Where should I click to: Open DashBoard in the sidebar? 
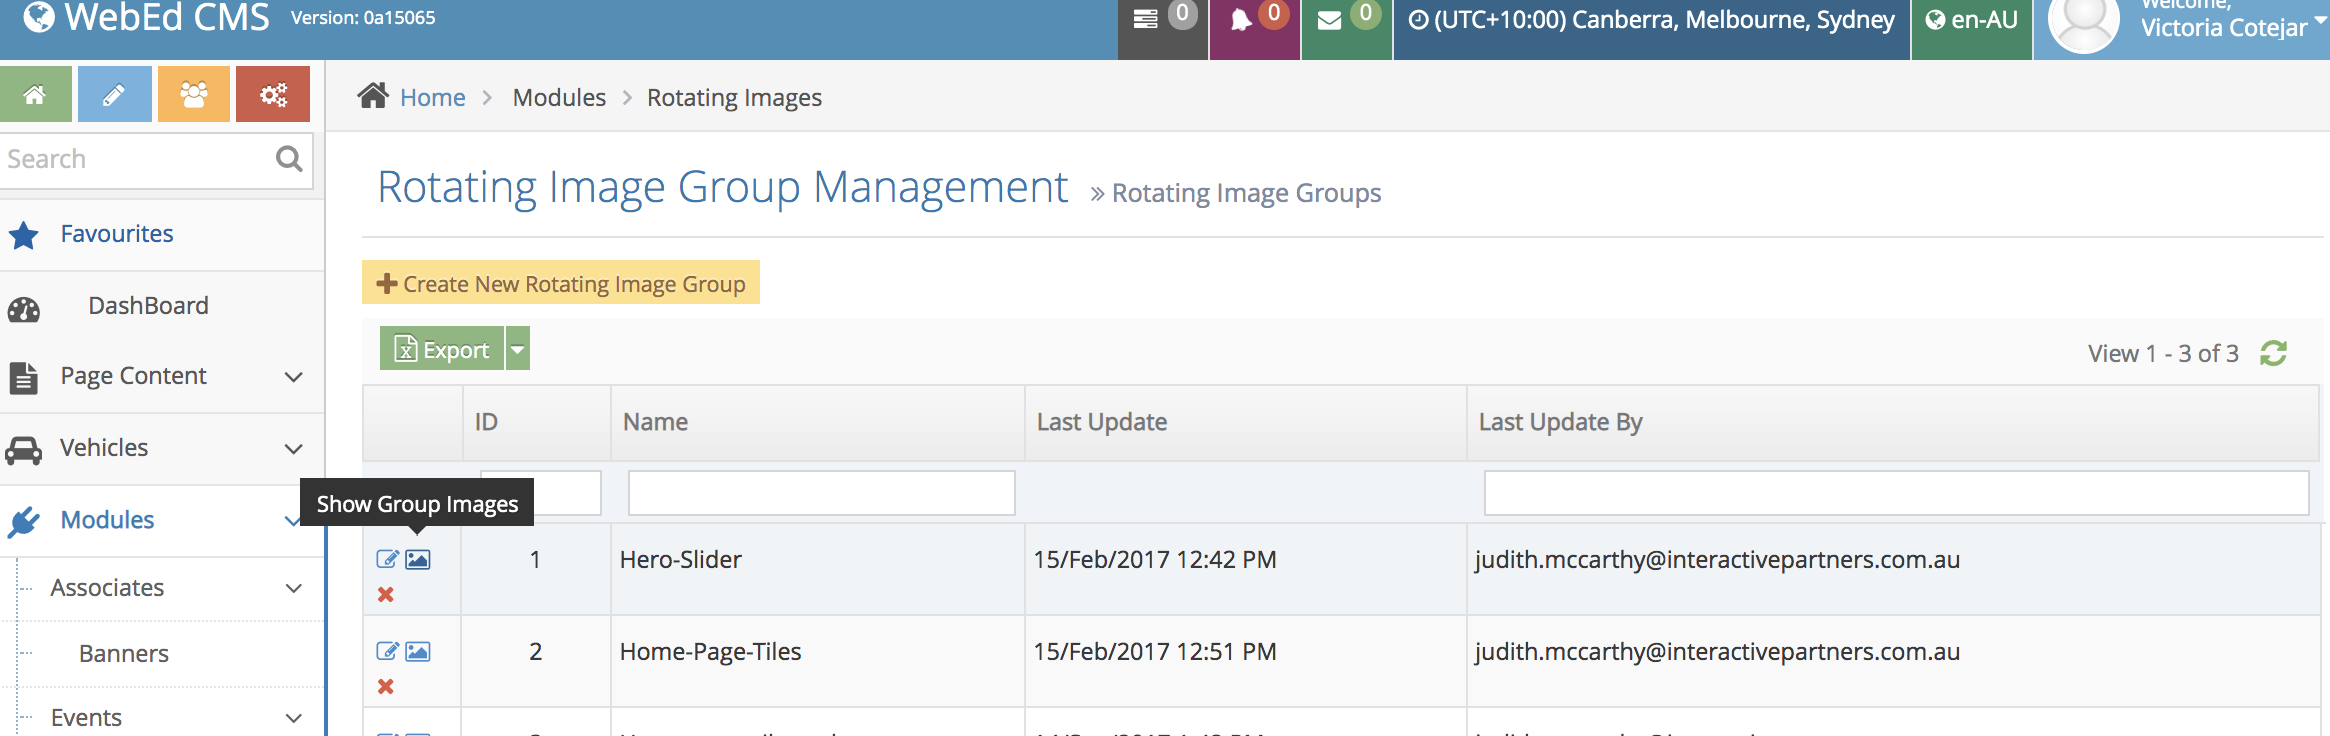click(x=148, y=306)
